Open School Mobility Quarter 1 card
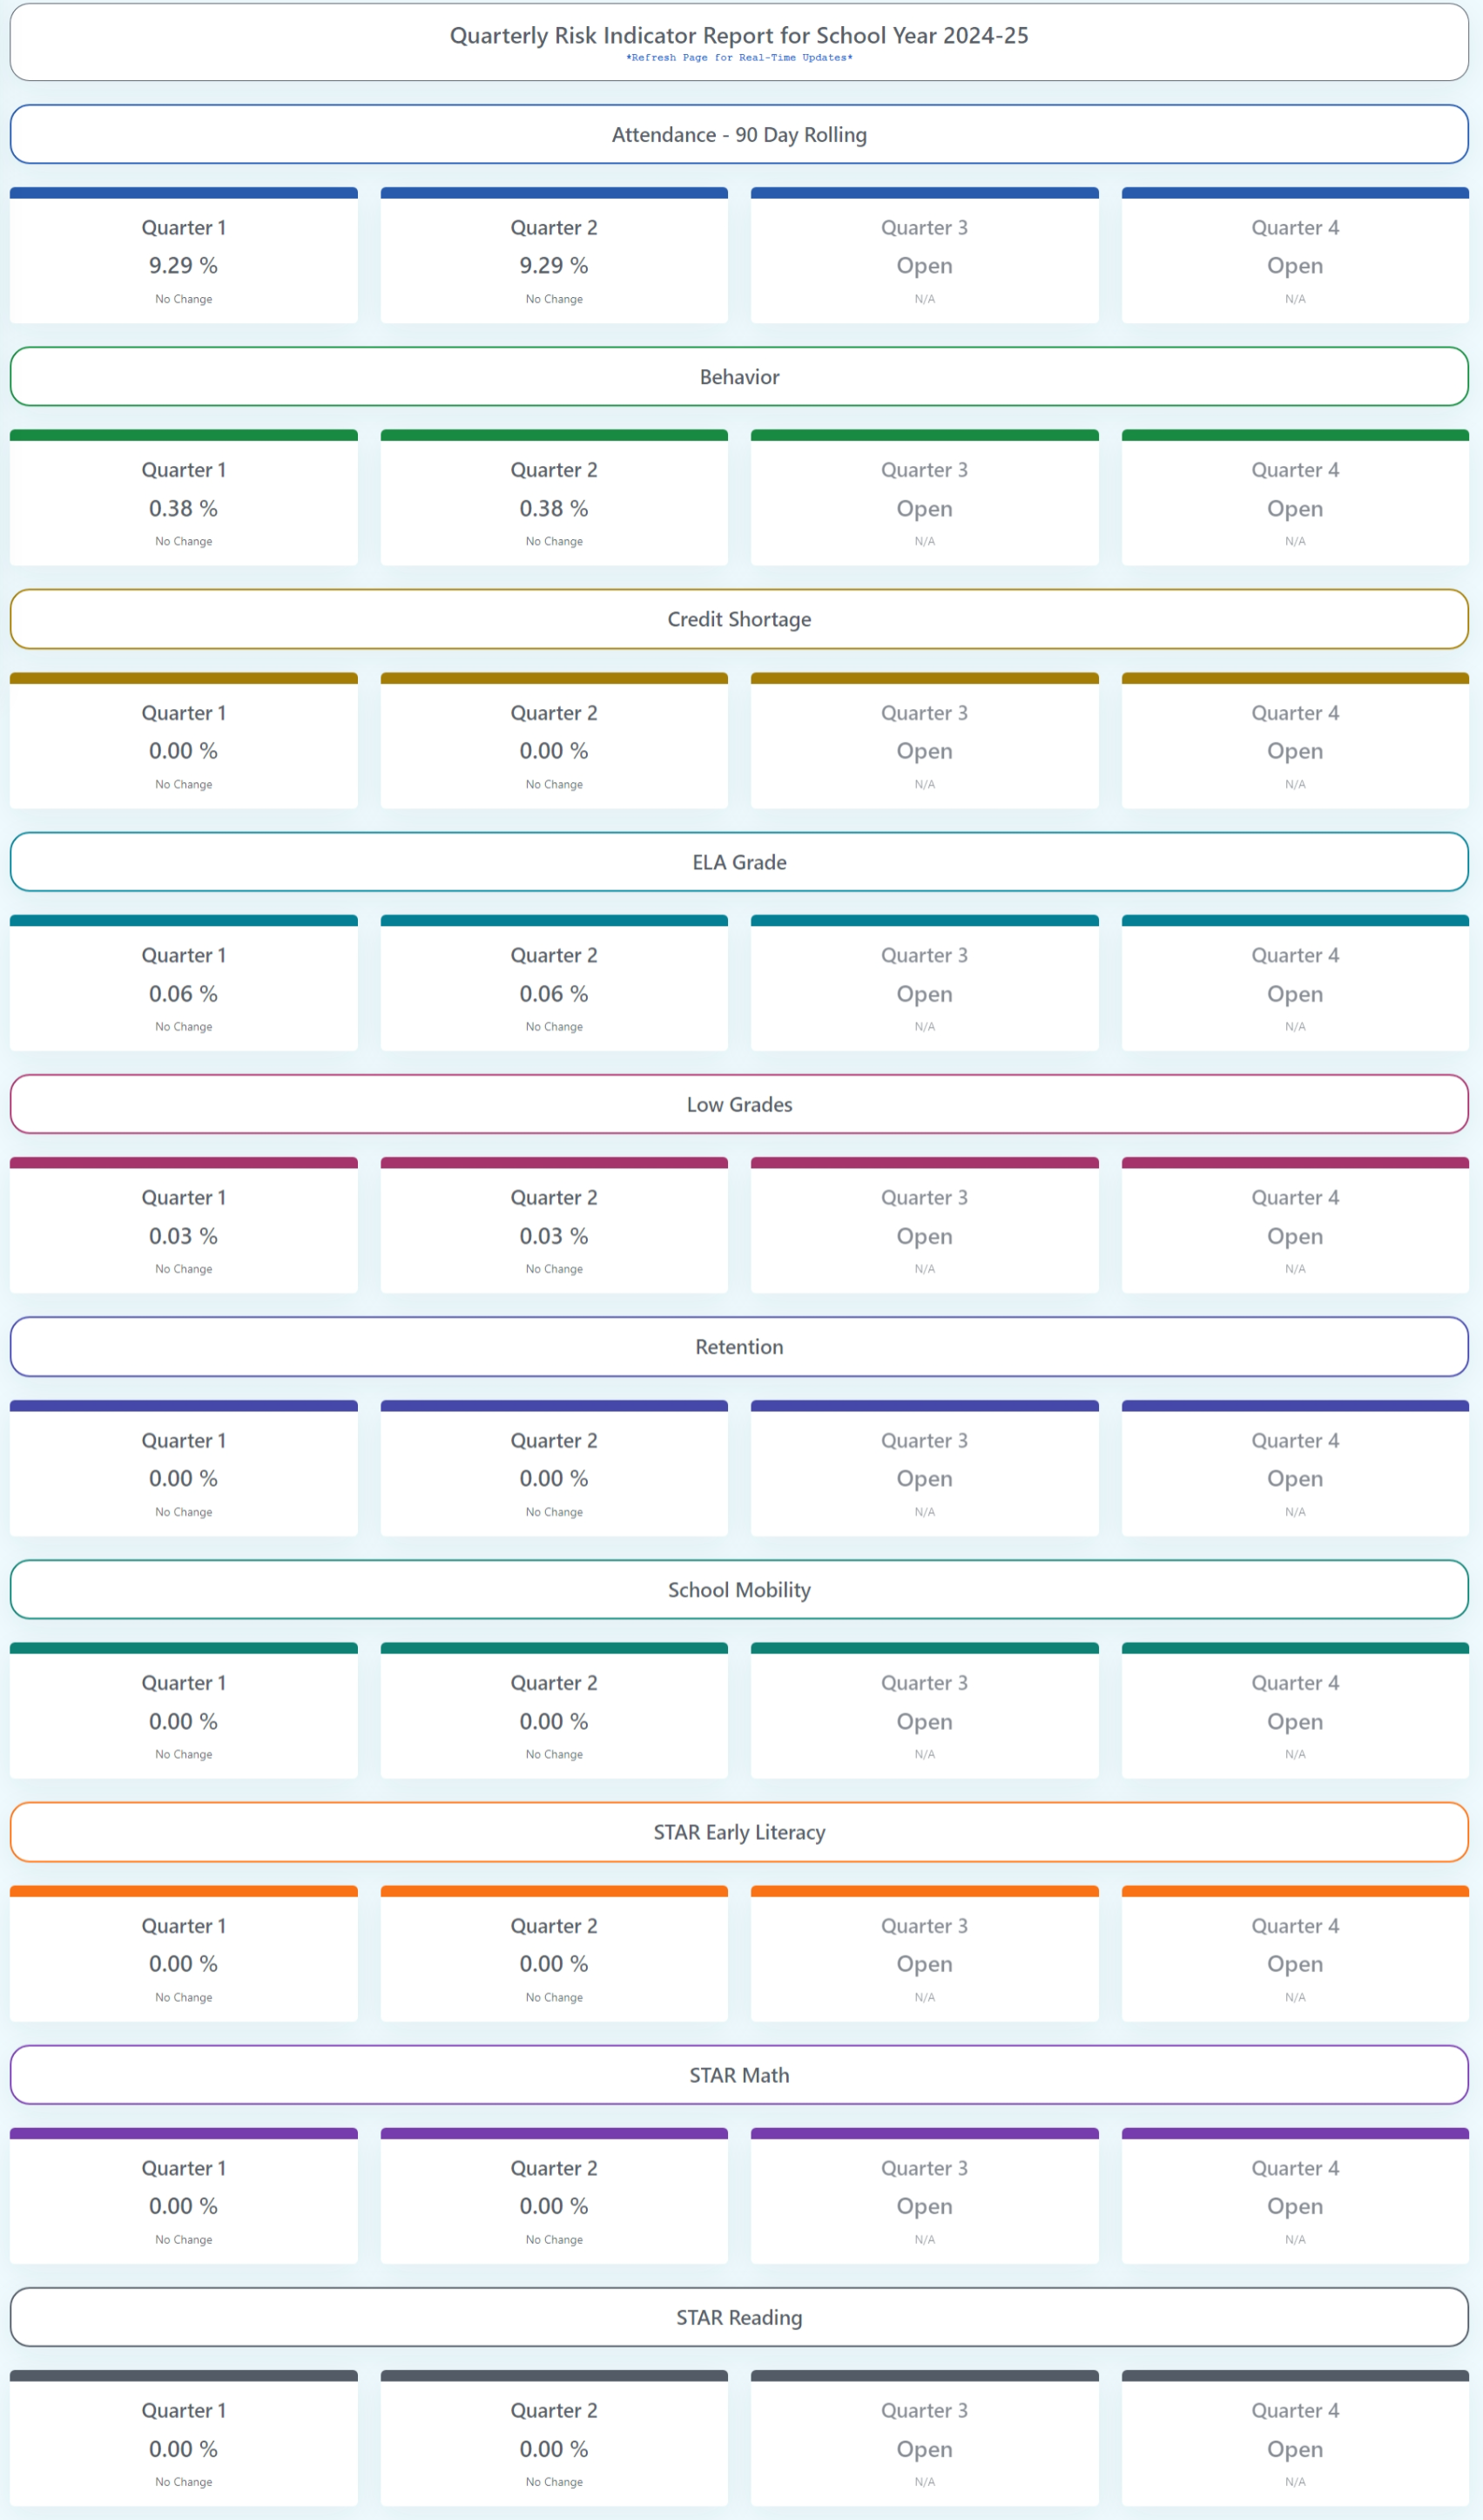The image size is (1483, 2520). pyautogui.click(x=184, y=1716)
